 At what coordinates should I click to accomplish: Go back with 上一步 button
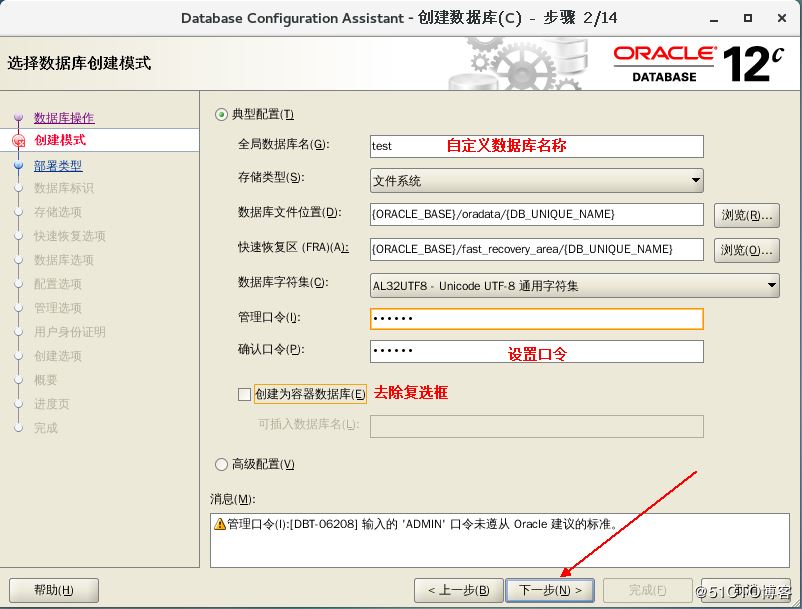(x=458, y=590)
